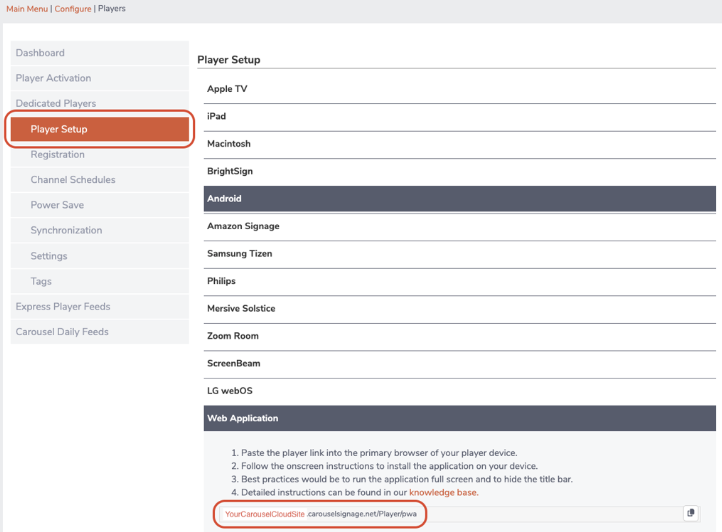Screen dimensions: 722x532
Task: Open Synchronization sidebar item
Action: [99, 230]
